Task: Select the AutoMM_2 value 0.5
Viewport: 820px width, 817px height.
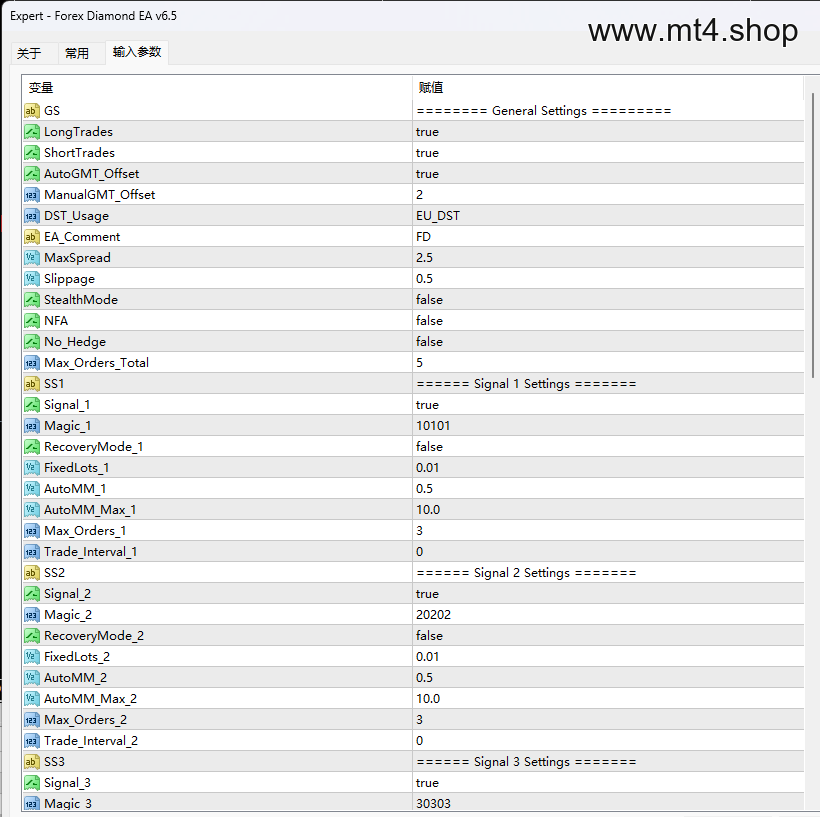Action: pos(424,677)
